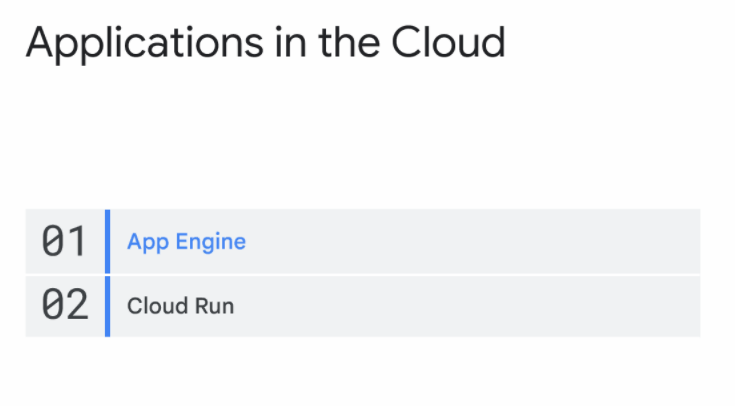Select the word Applications in the heading
Image resolution: width=735 pixels, height=406 pixels.
[145, 44]
